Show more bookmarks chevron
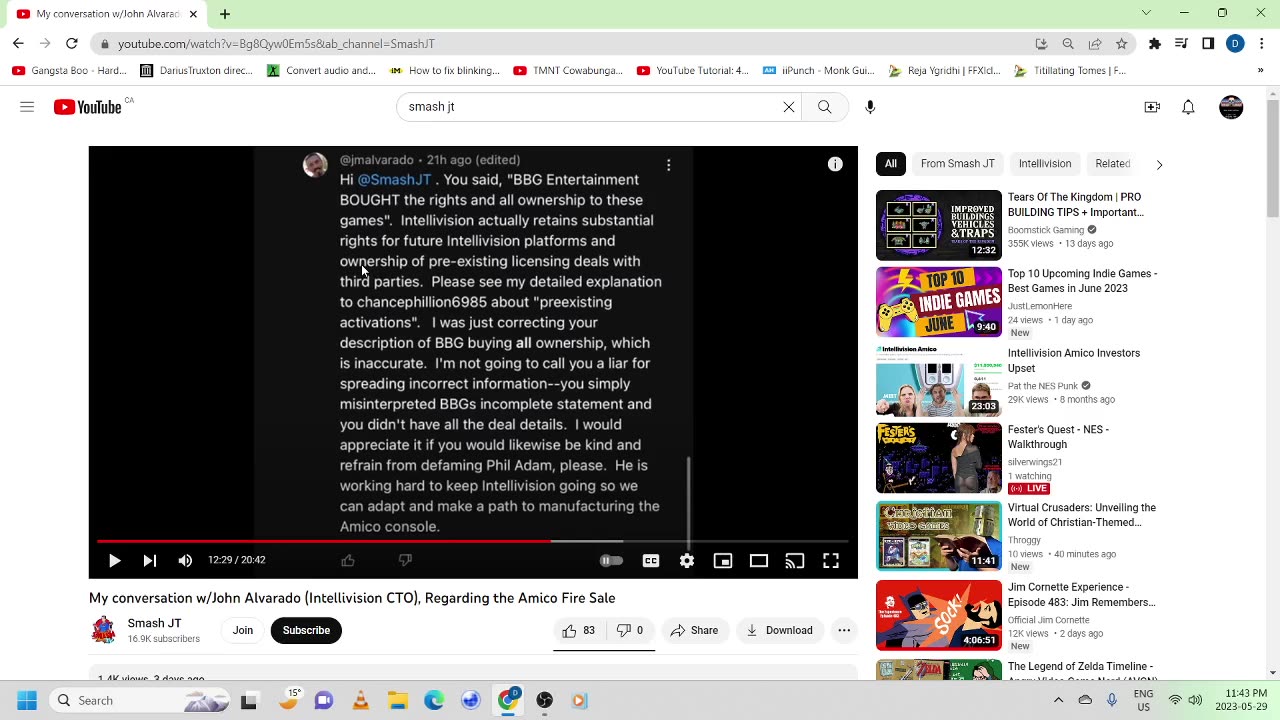The image size is (1280, 720). click(1260, 71)
